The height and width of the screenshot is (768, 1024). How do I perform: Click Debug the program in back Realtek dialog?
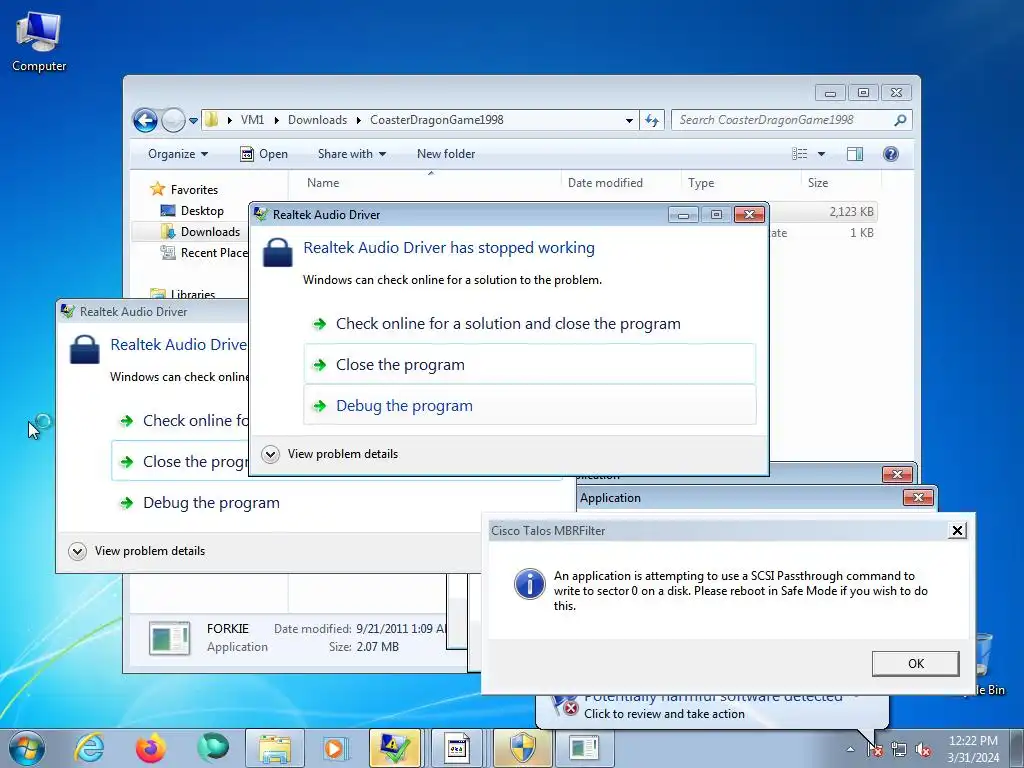[211, 503]
